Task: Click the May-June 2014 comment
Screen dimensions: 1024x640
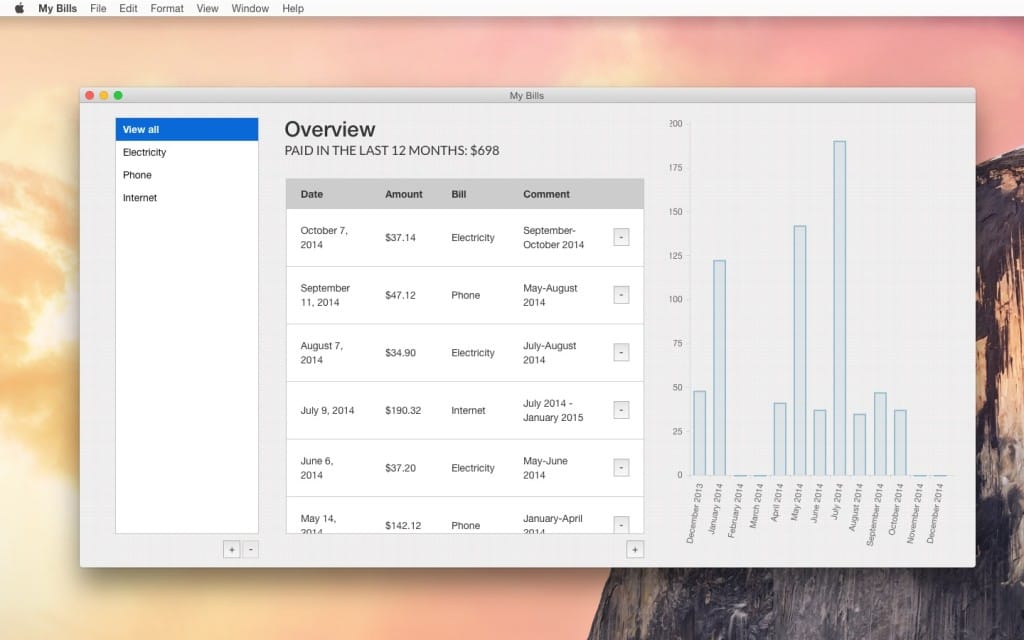Action: coord(545,468)
